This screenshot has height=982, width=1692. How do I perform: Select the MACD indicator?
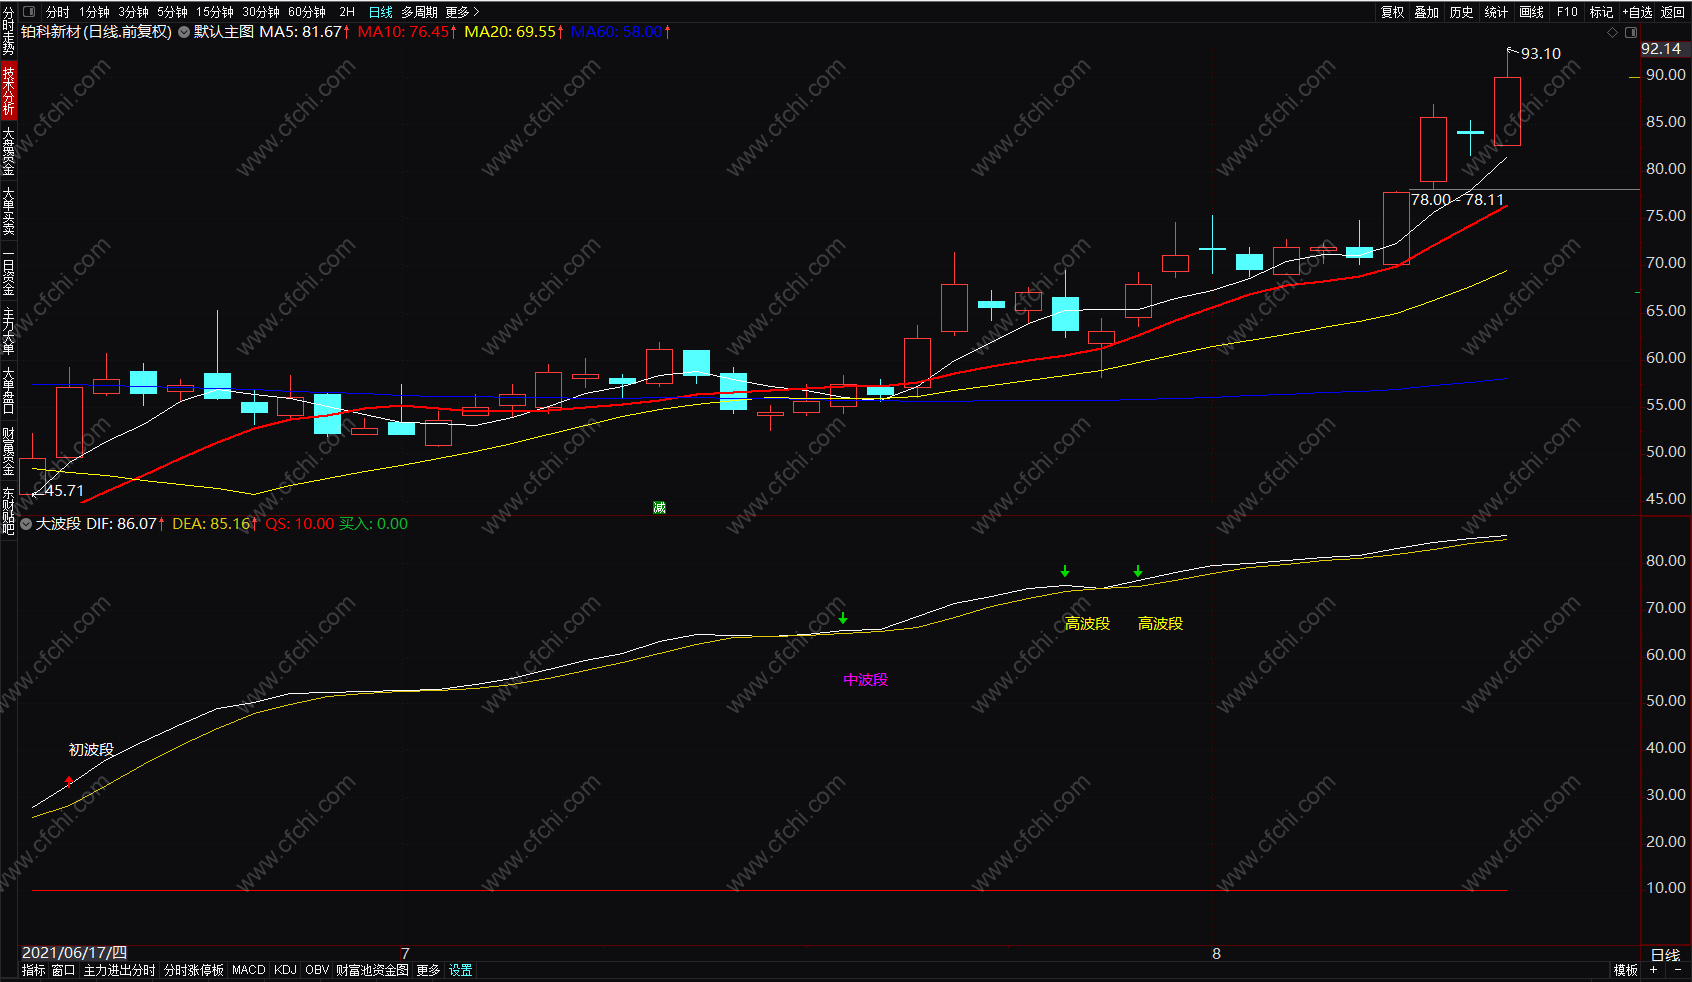point(249,970)
